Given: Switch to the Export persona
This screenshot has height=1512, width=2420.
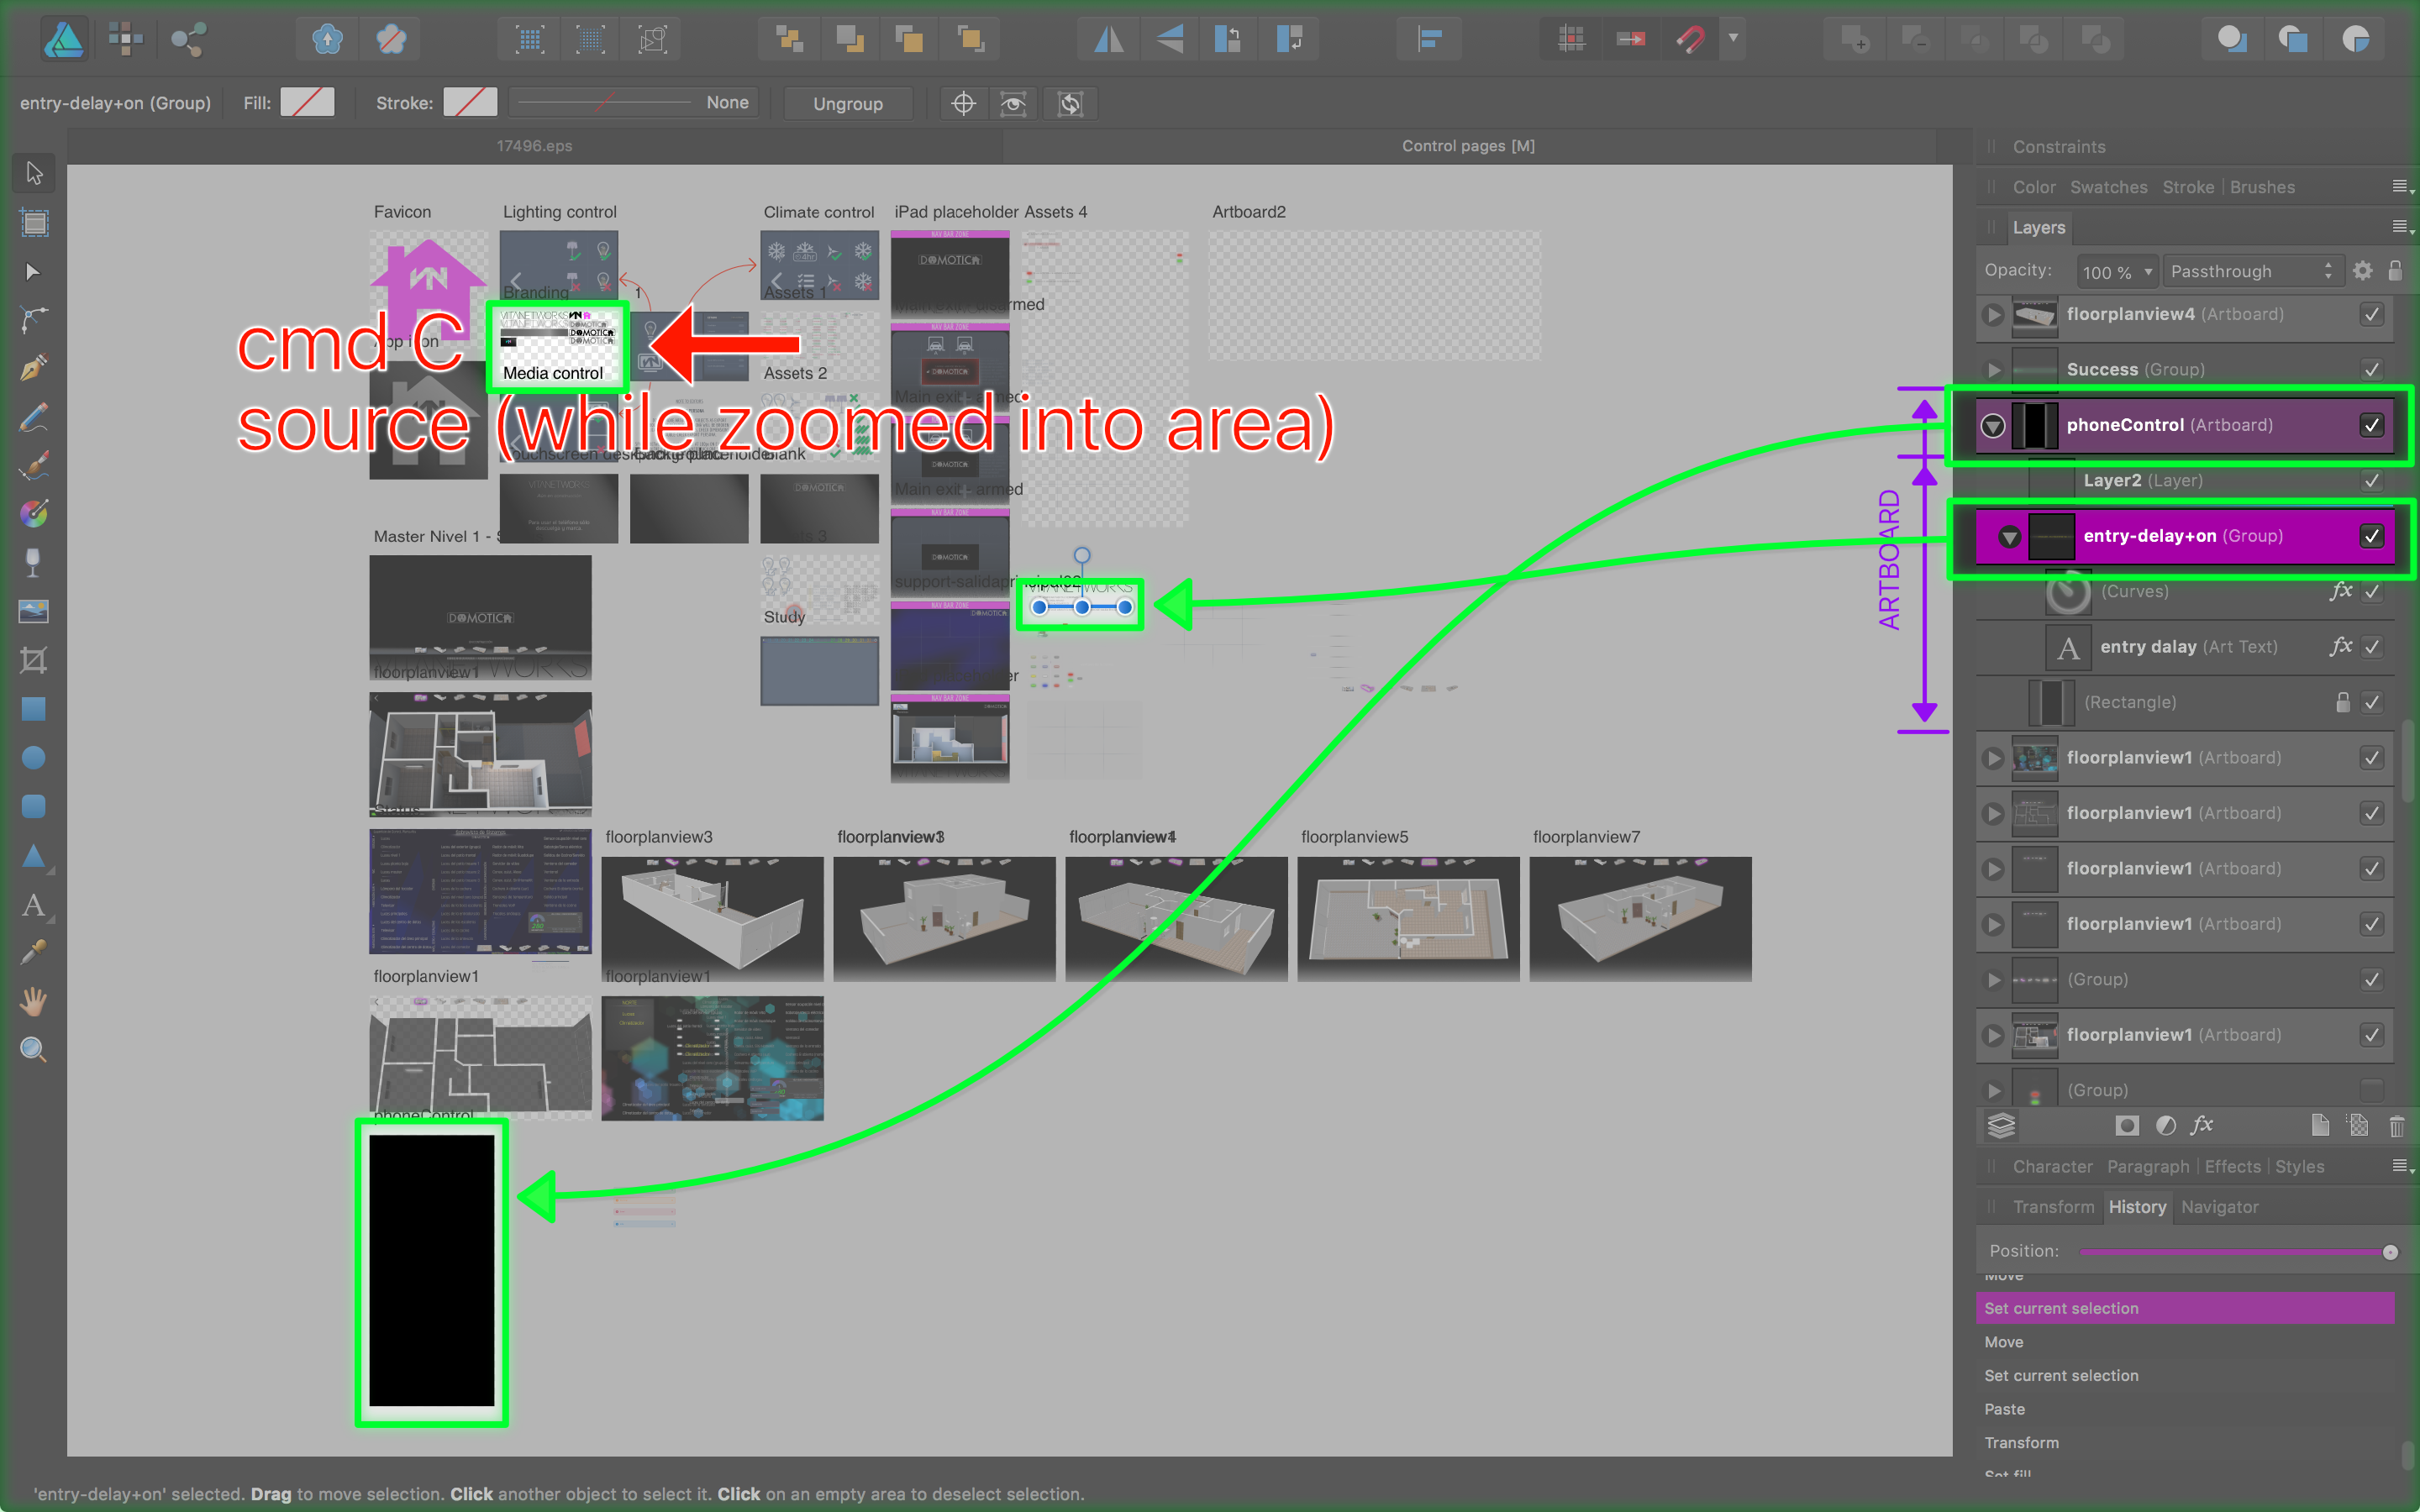Looking at the screenshot, I should 187,40.
